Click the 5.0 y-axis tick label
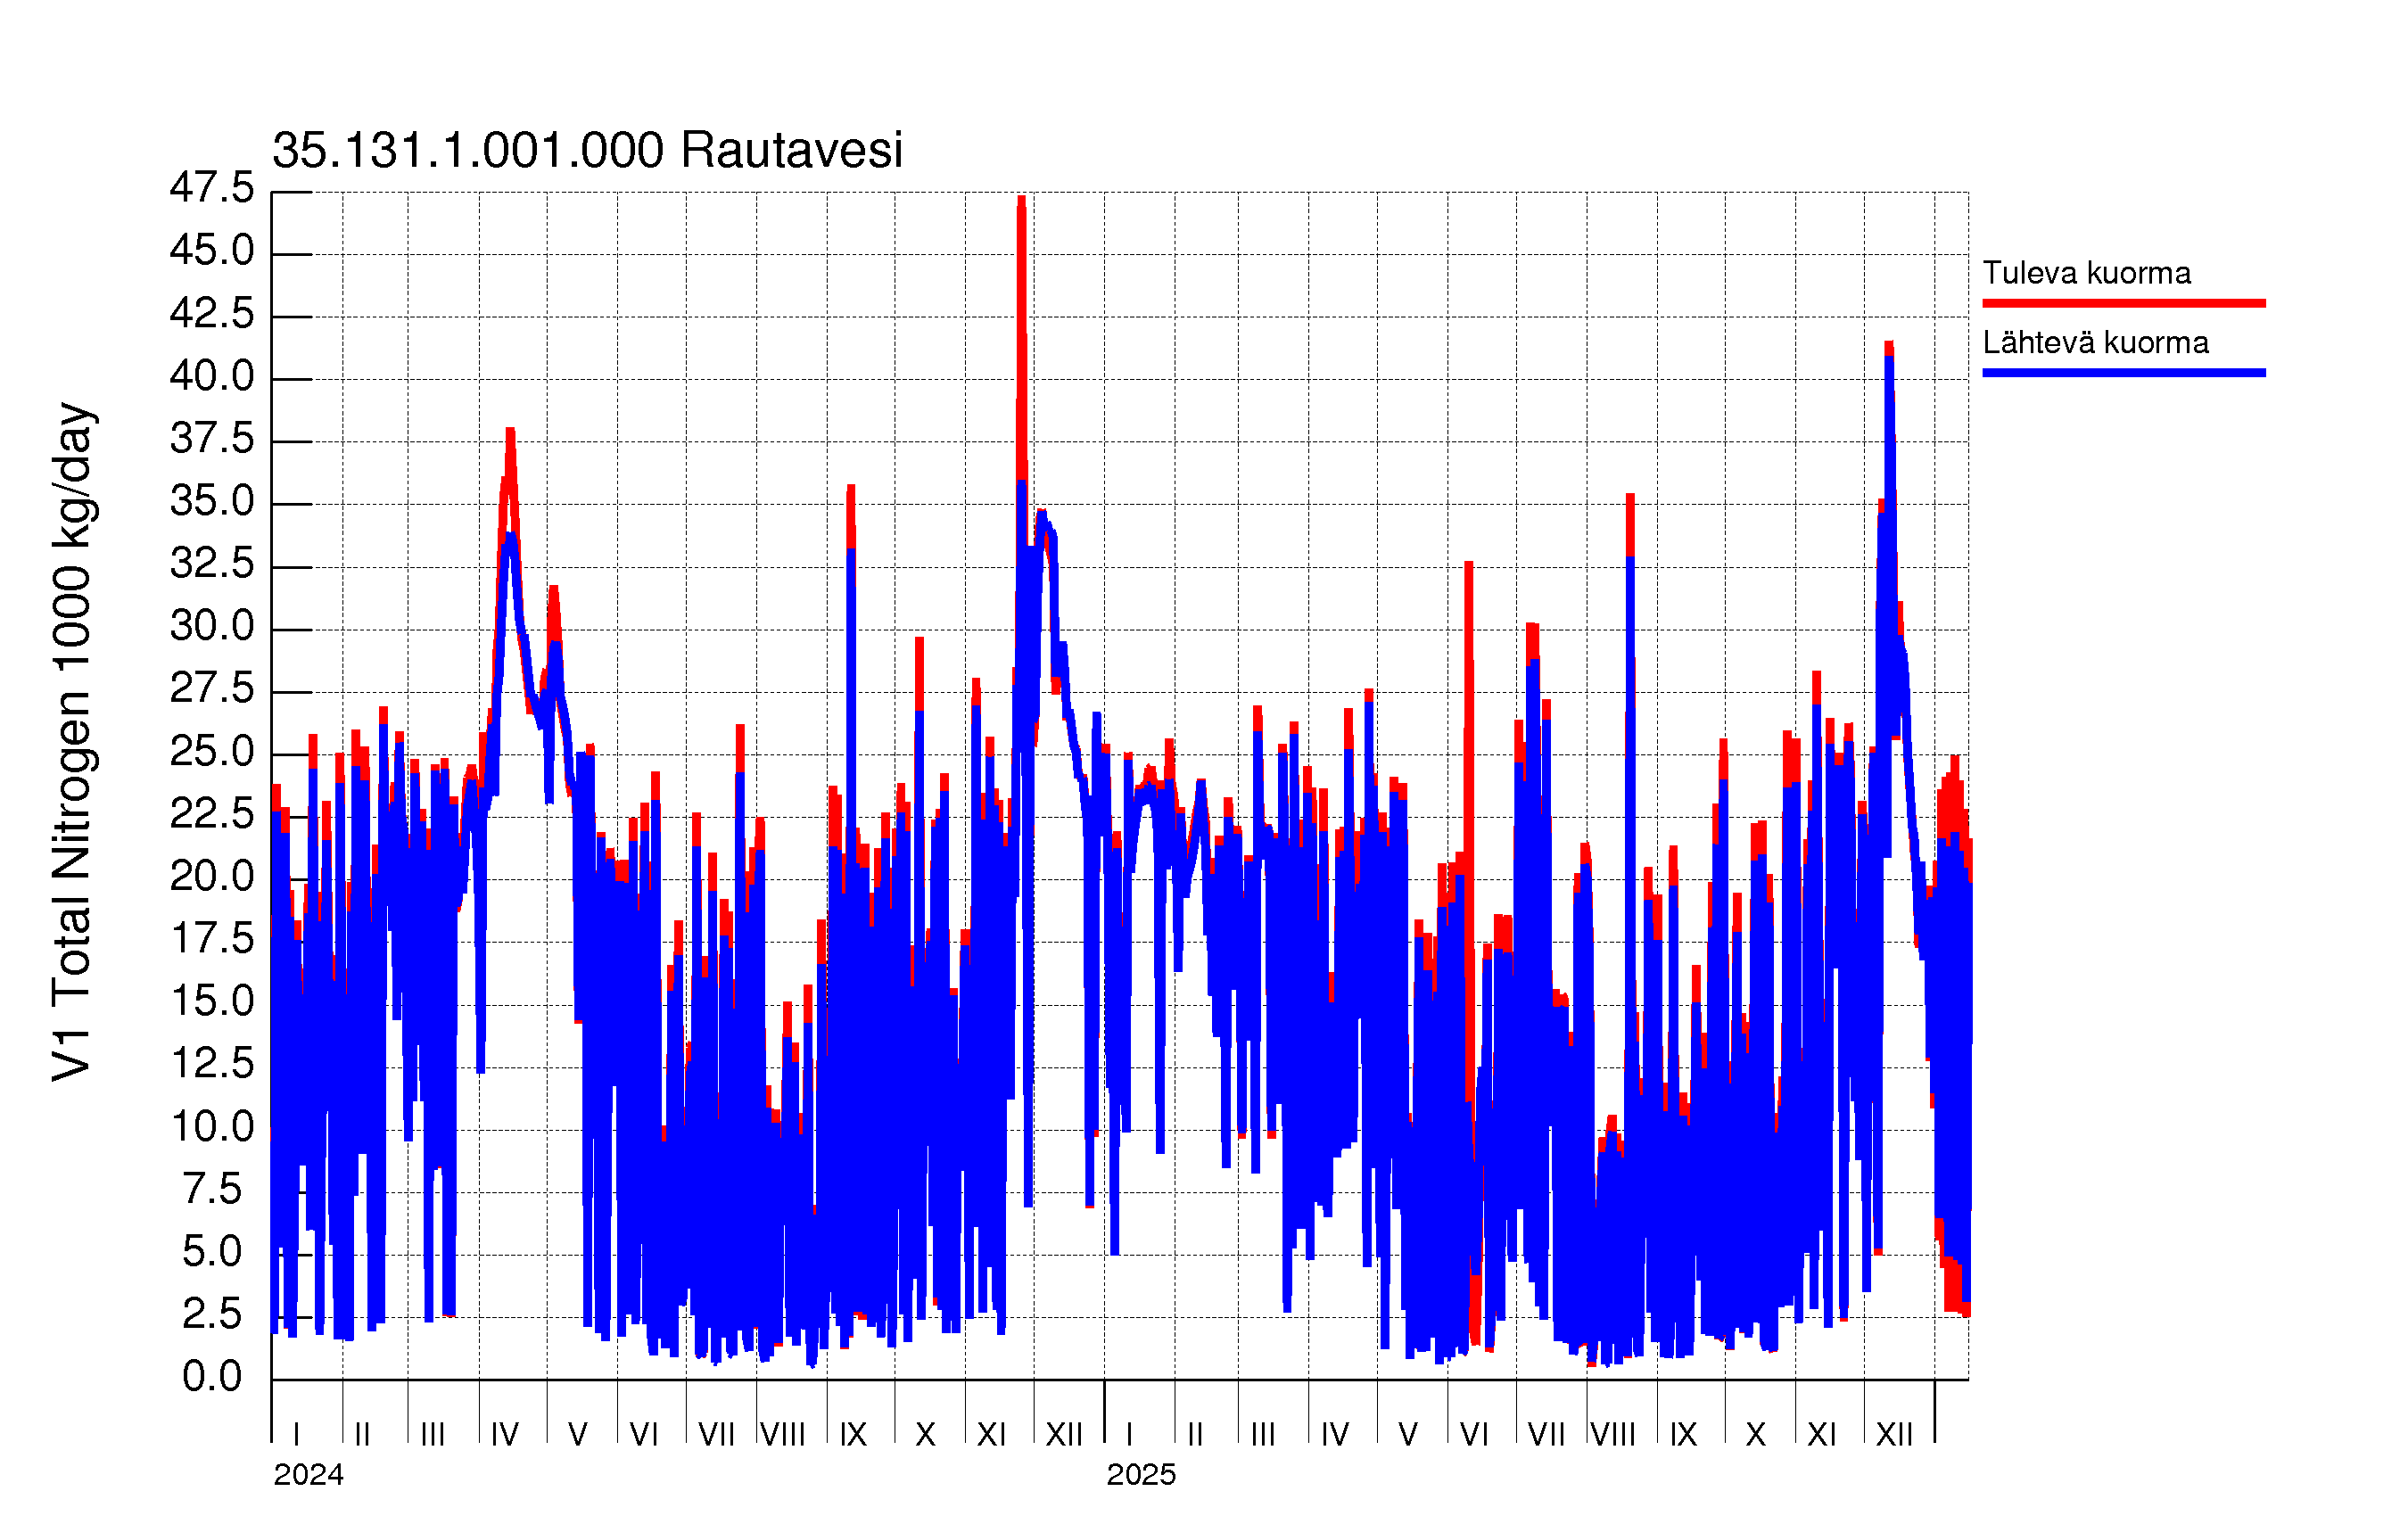This screenshot has height=1516, width=2408. 212,1251
